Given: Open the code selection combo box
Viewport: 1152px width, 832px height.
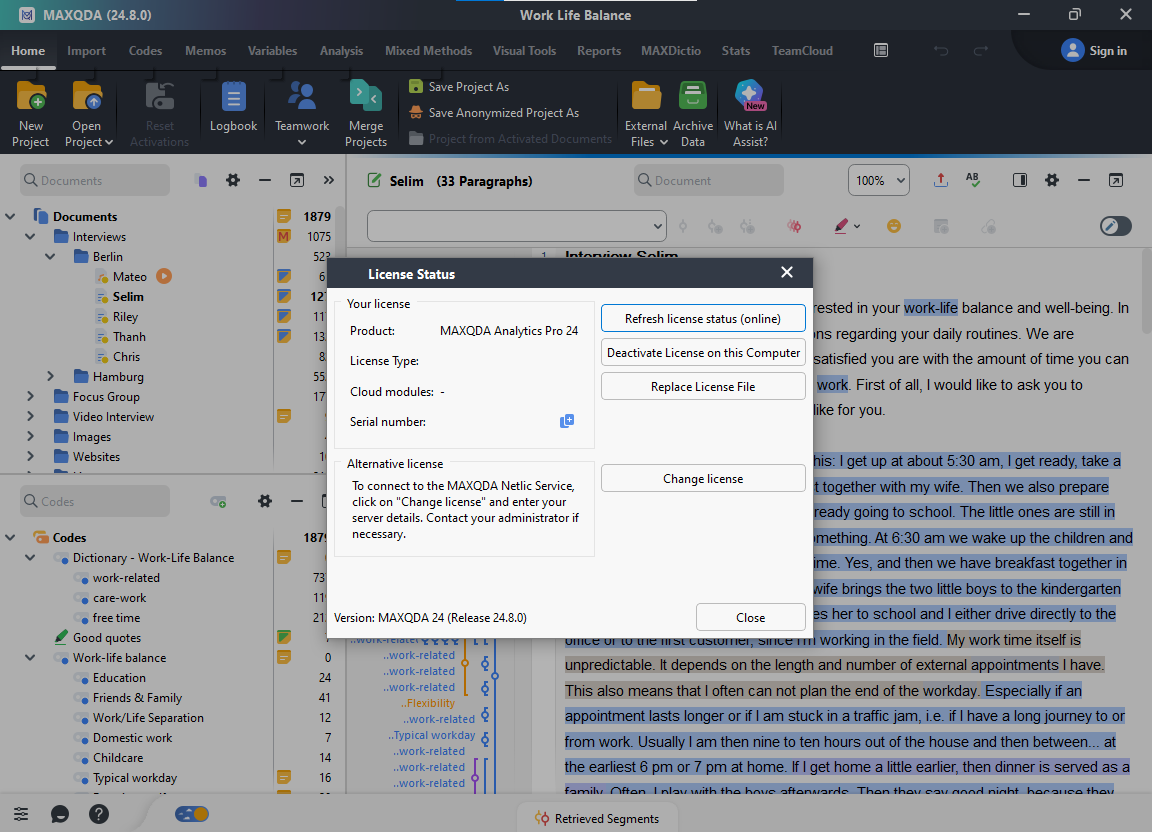Looking at the screenshot, I should point(516,226).
